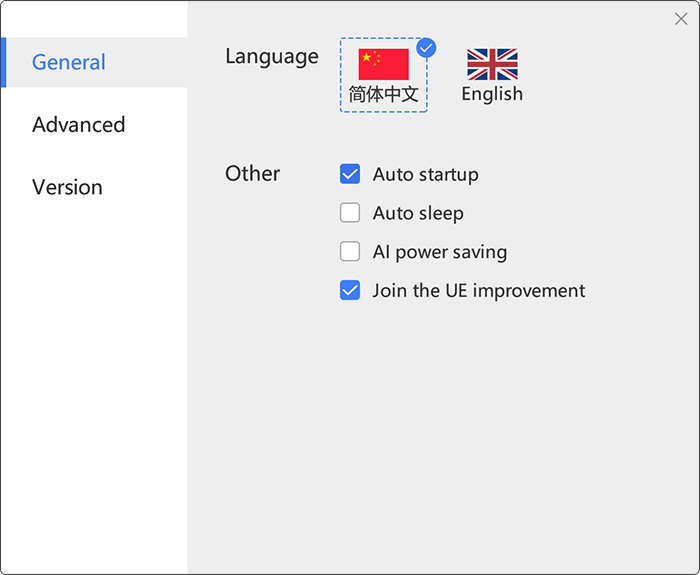This screenshot has width=700, height=575.
Task: Click the Auto startup text label
Action: (x=425, y=174)
